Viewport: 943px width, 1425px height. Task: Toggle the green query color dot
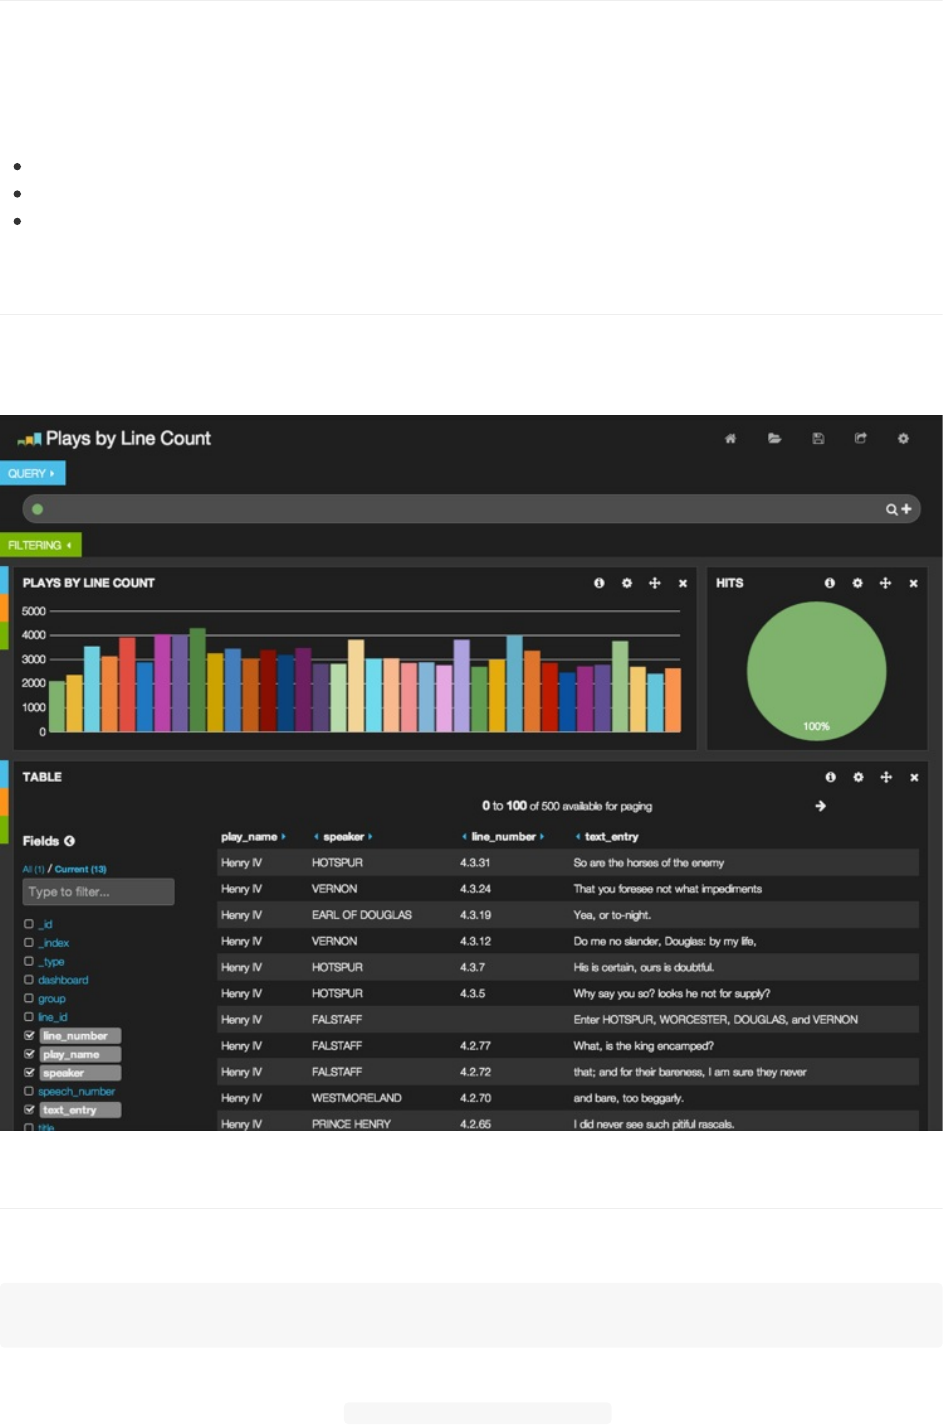click(x=37, y=509)
